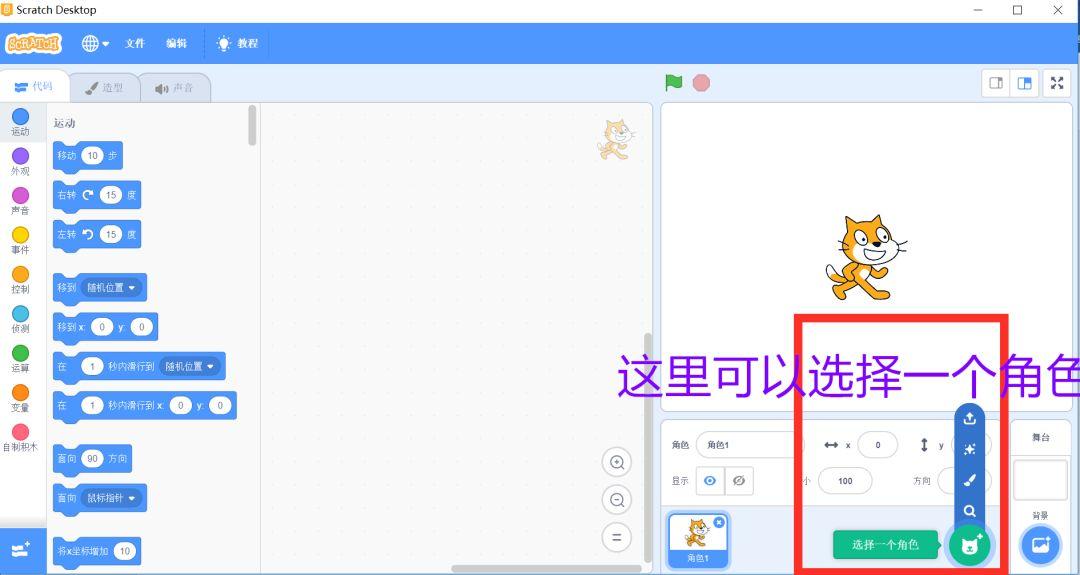
Task: Click the green flag to run
Action: [674, 83]
